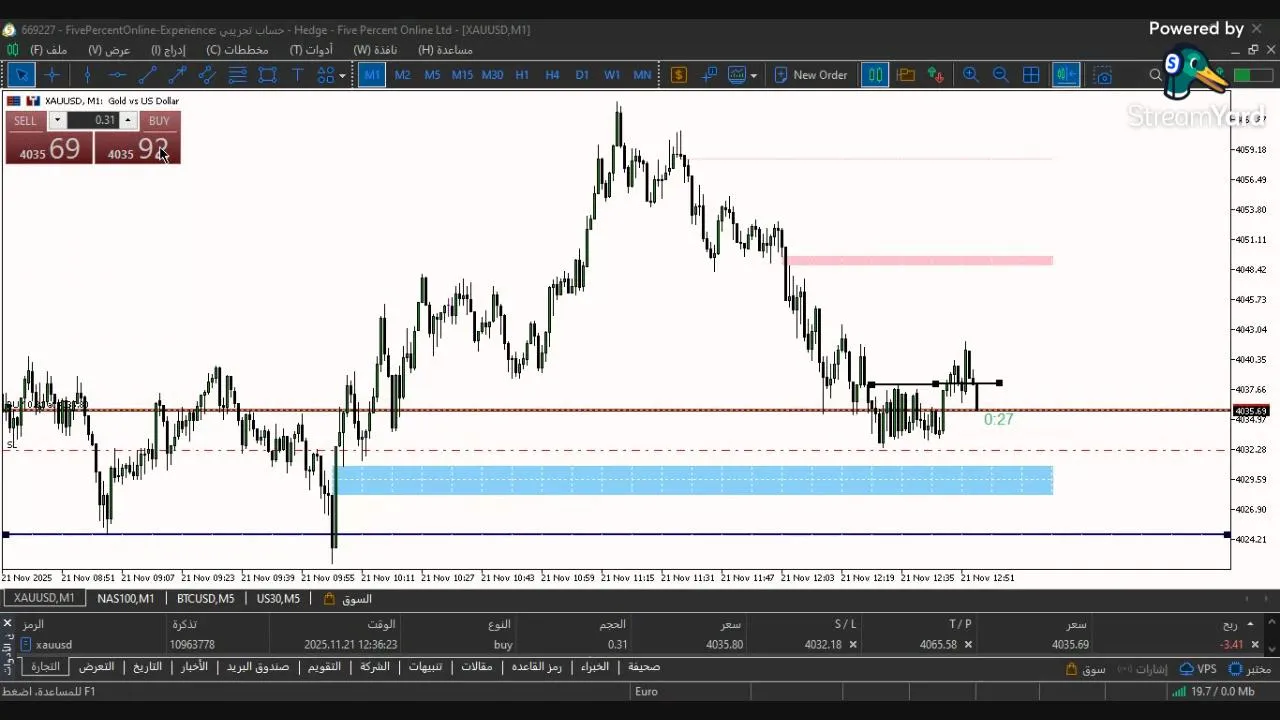Viewport: 1280px width, 720px height.
Task: Click the lot volume field 0.31
Action: [x=93, y=120]
